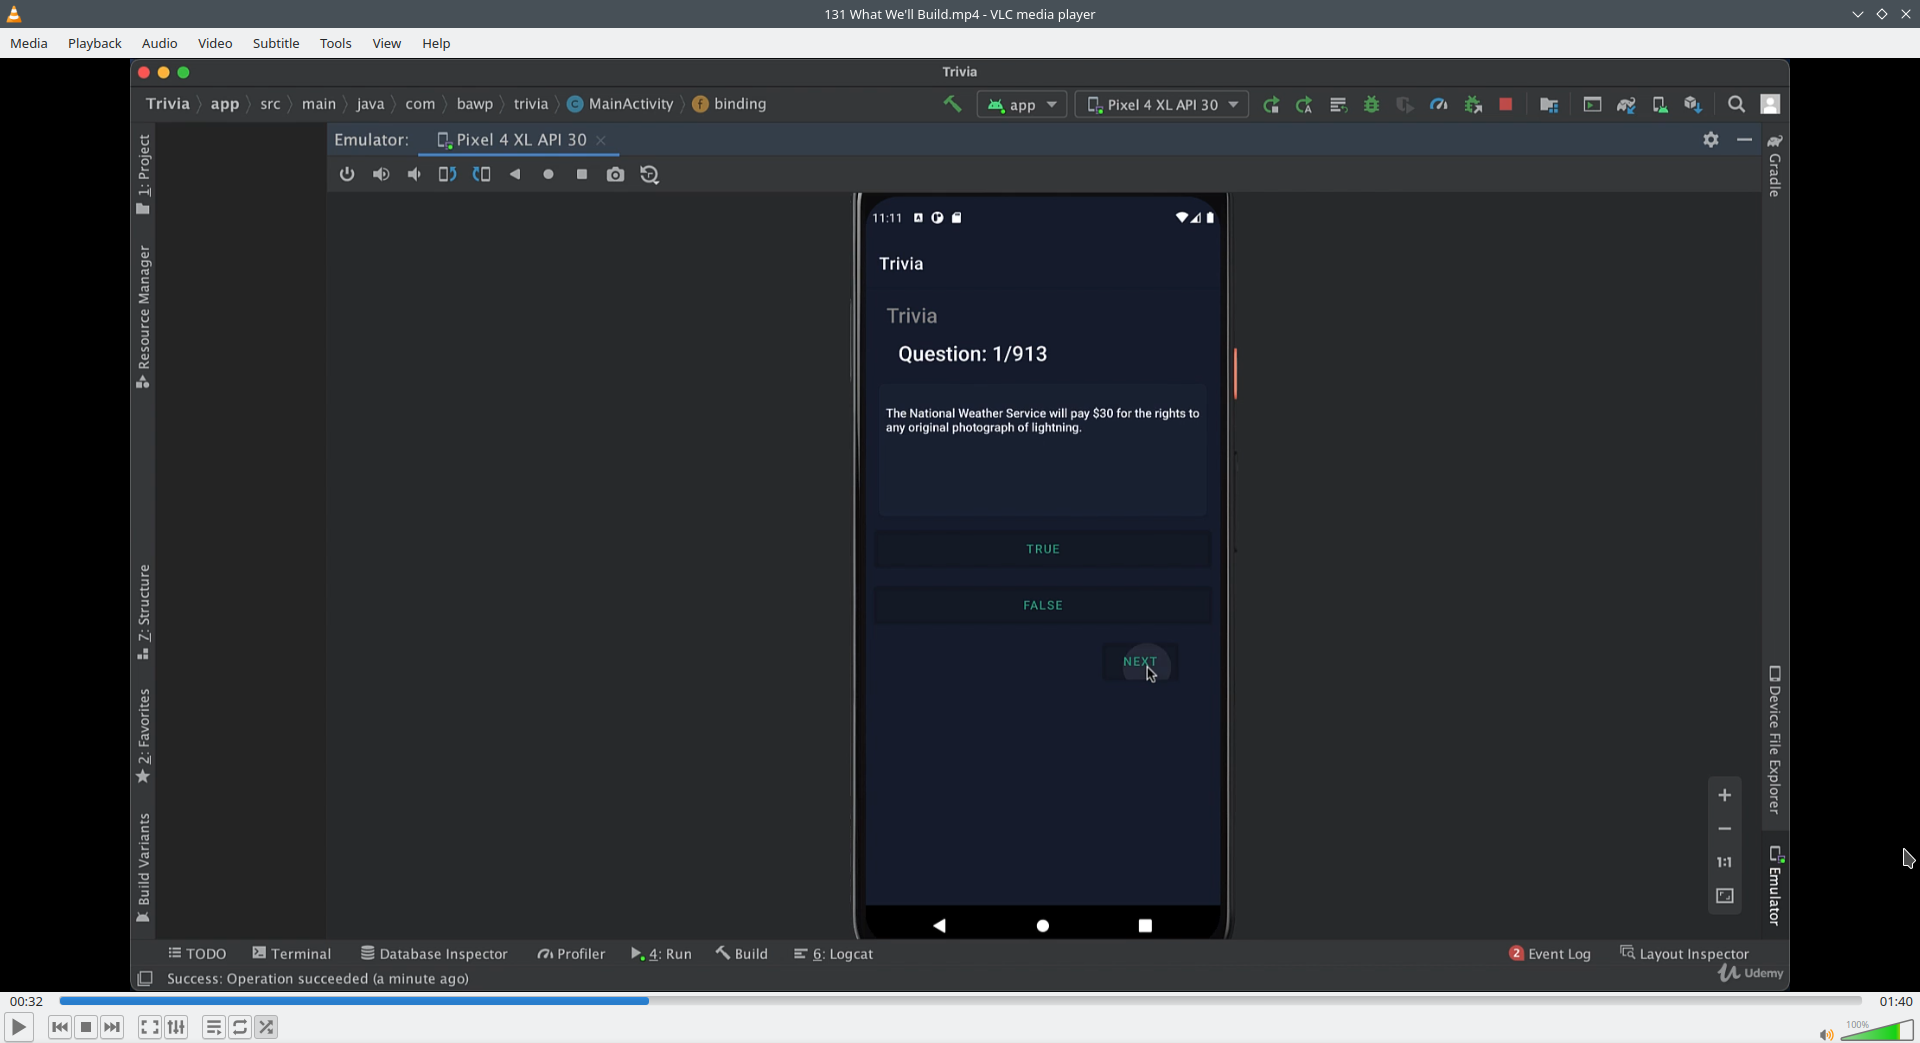Open the app run configuration dropdown
The width and height of the screenshot is (1920, 1043).
click(x=1022, y=104)
